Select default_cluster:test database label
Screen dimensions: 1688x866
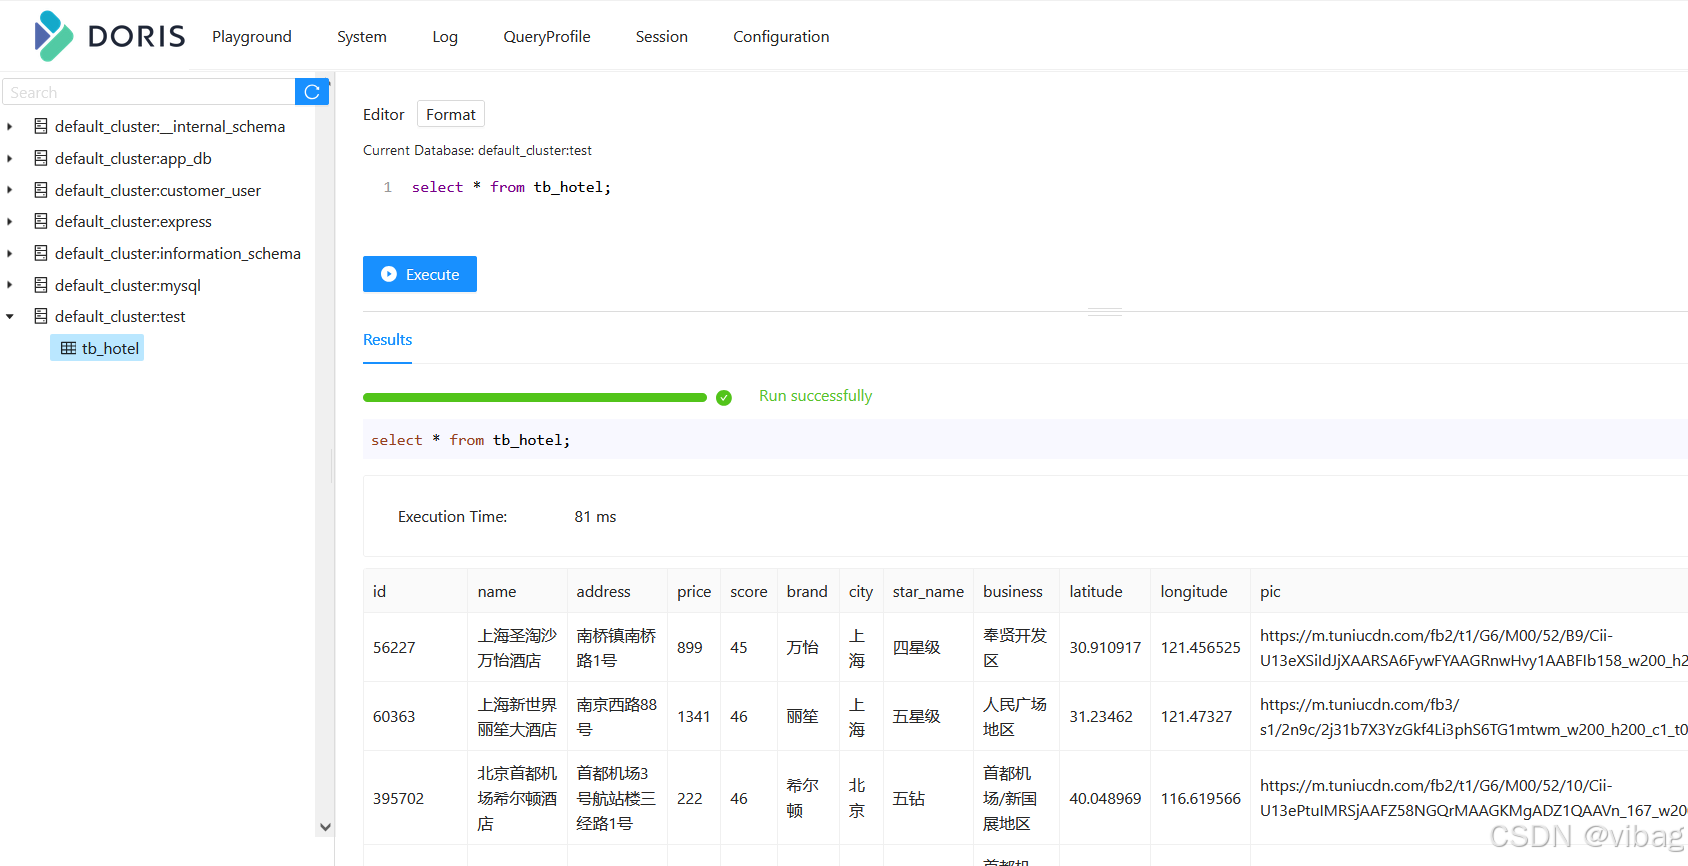point(120,317)
